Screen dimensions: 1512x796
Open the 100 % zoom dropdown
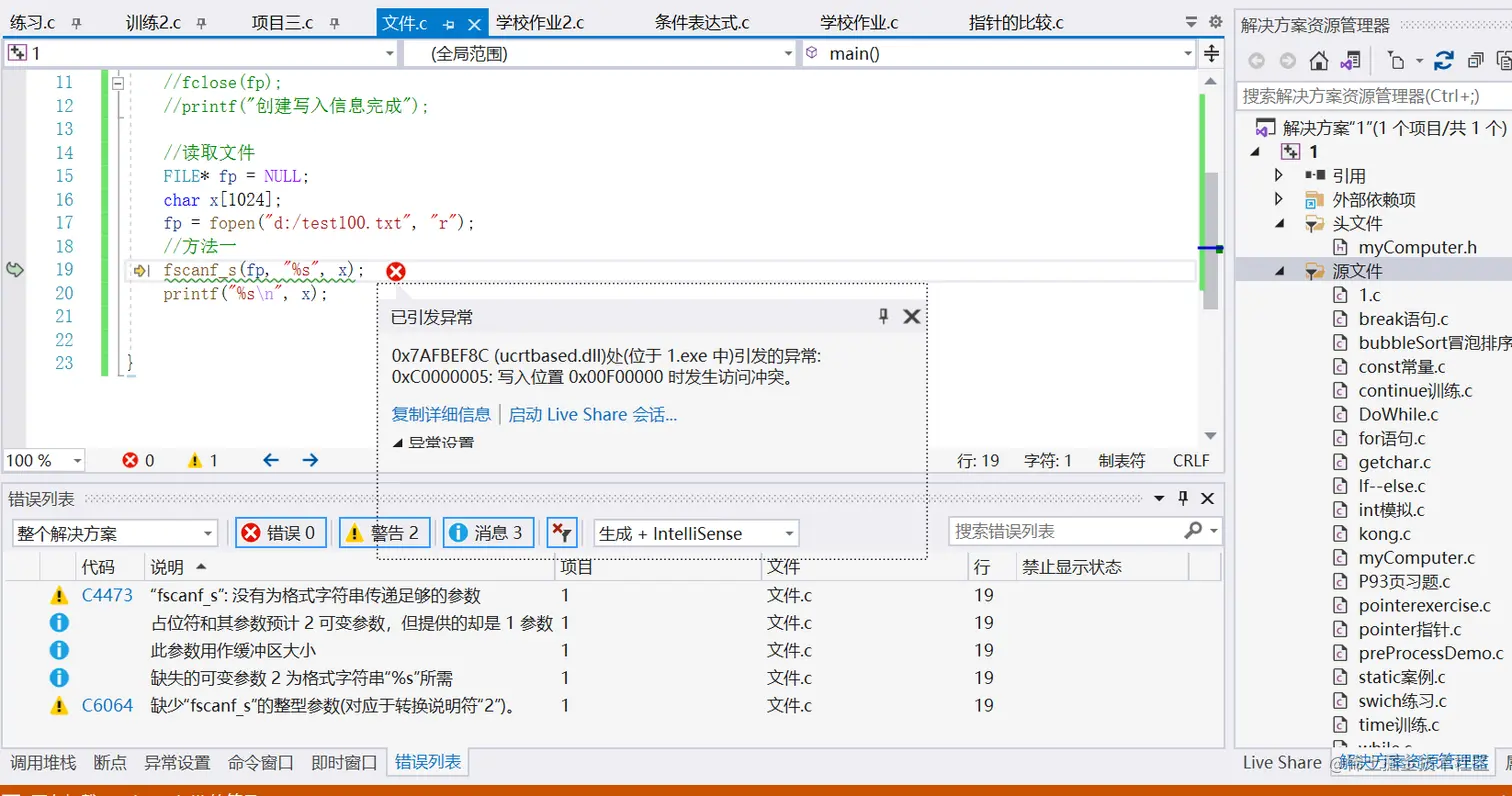coord(45,460)
